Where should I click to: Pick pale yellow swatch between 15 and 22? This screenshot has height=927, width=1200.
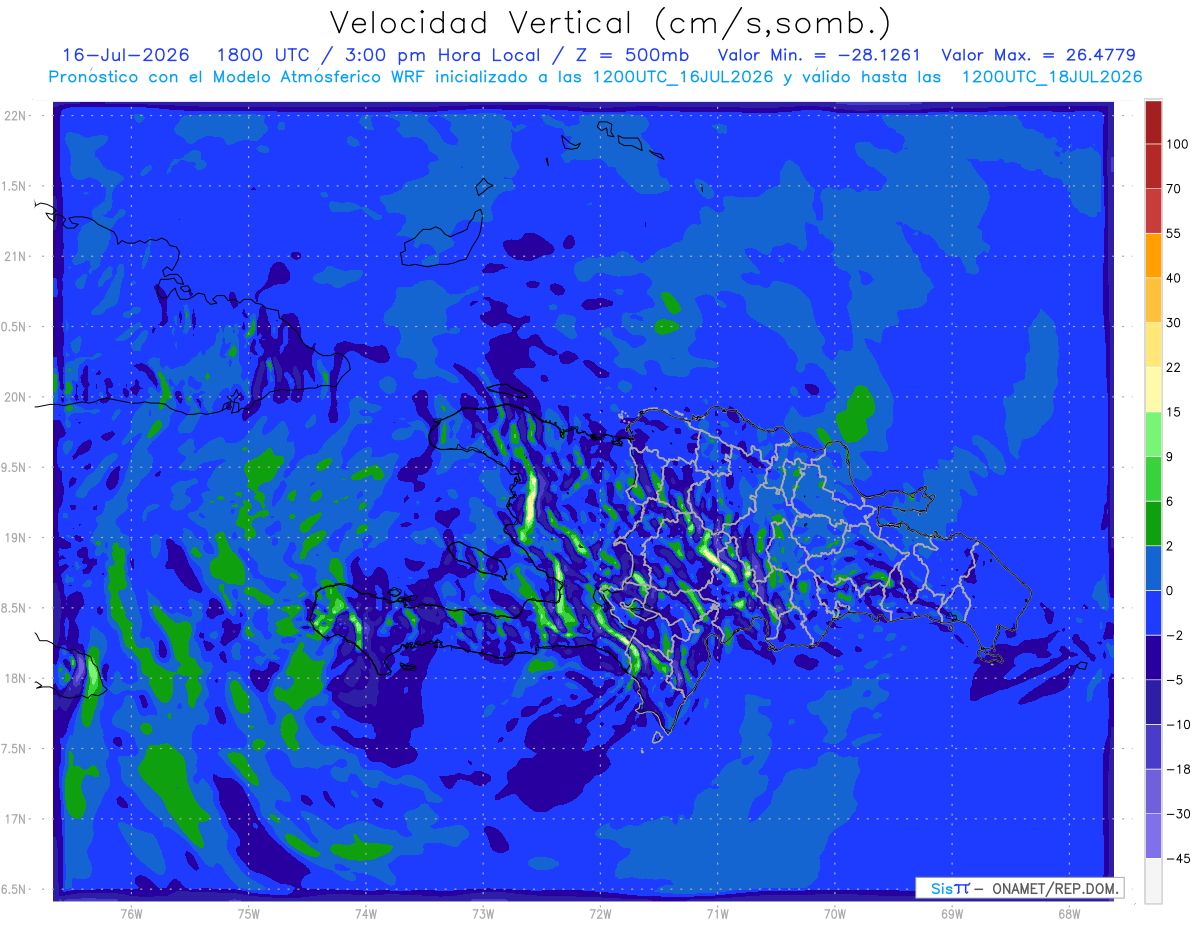[1153, 389]
